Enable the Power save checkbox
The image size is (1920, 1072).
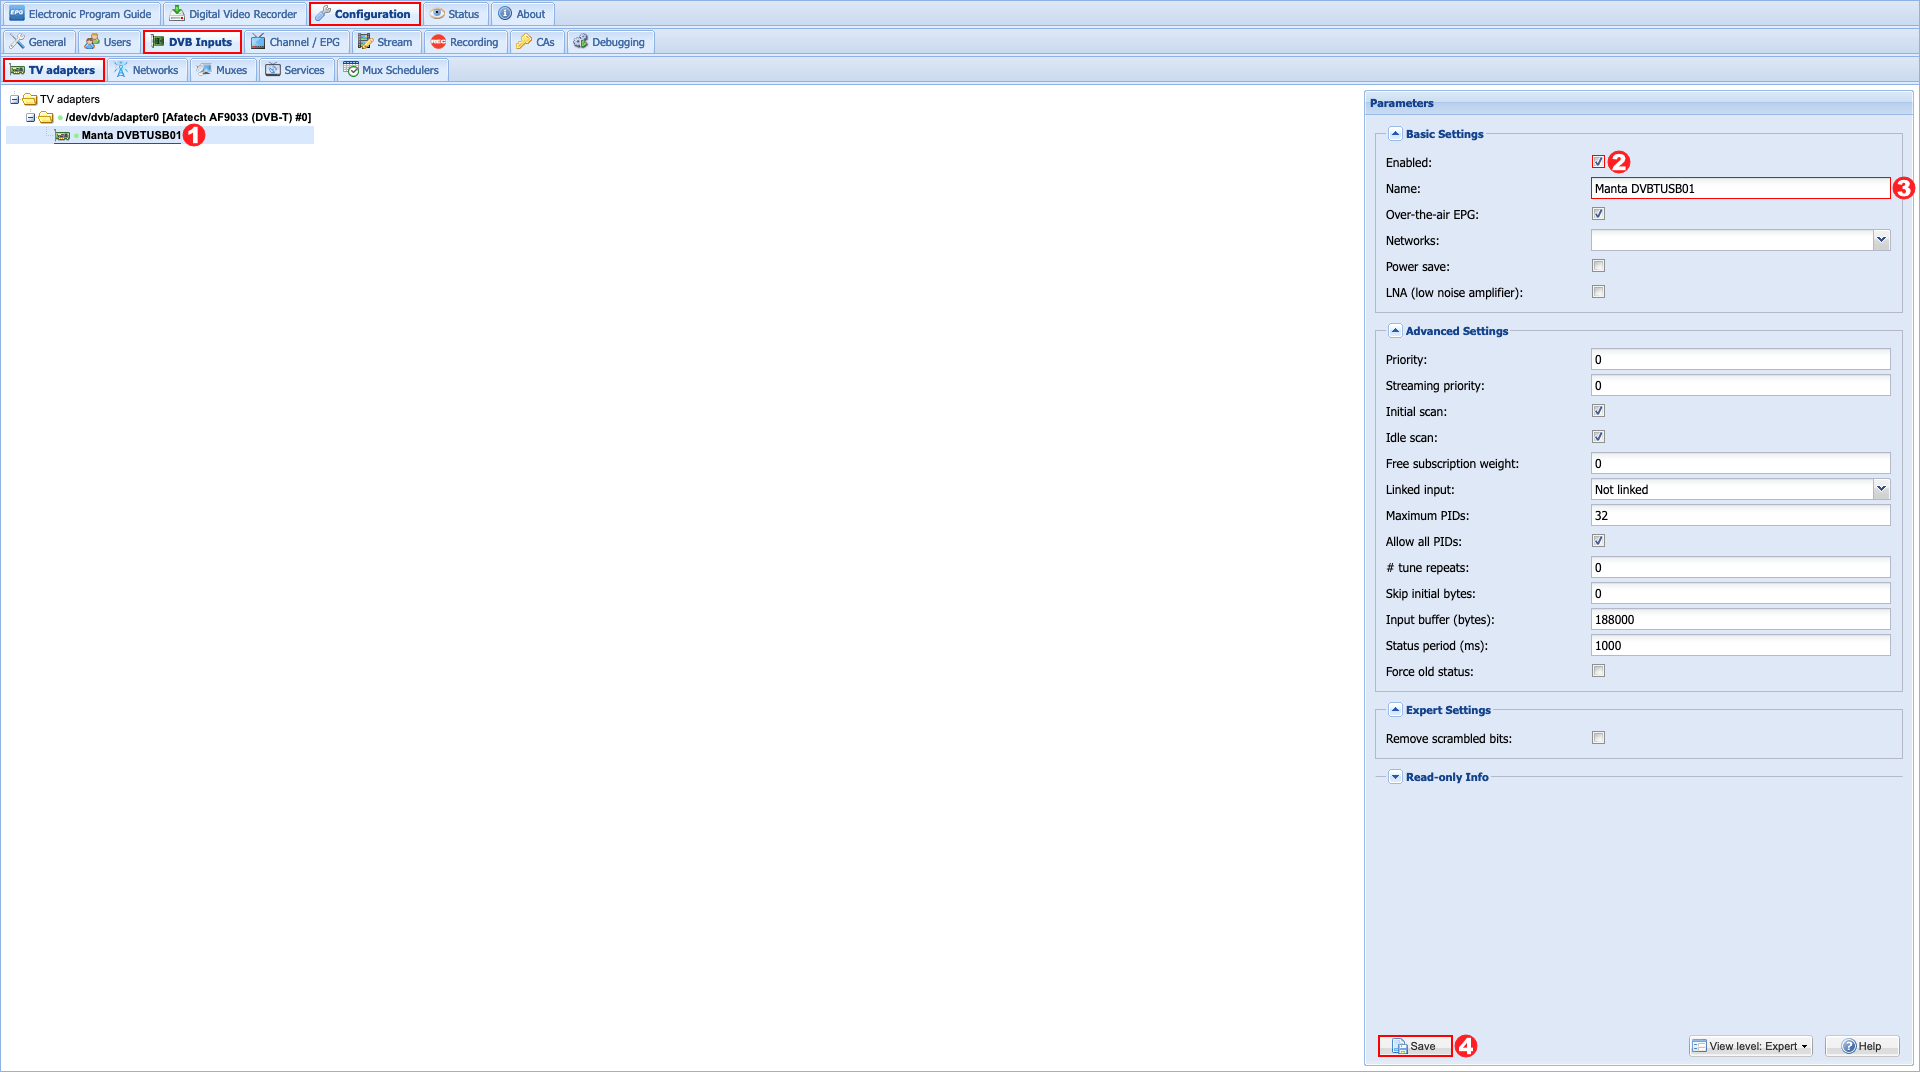tap(1598, 266)
